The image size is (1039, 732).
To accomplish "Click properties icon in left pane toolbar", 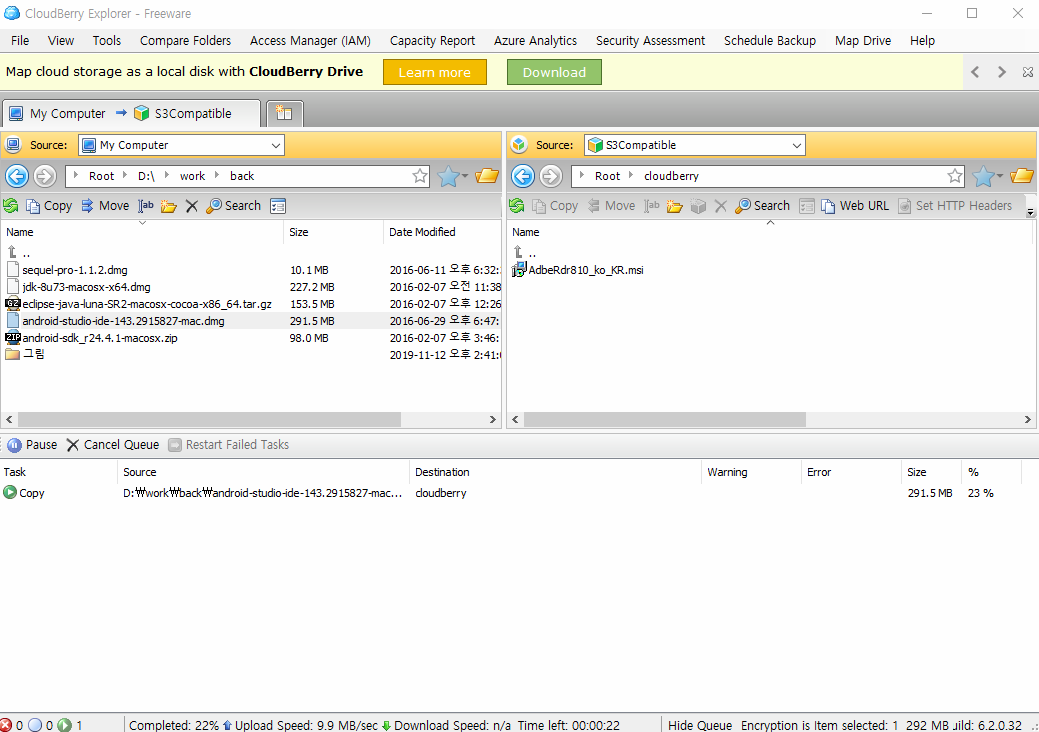I will click(278, 206).
